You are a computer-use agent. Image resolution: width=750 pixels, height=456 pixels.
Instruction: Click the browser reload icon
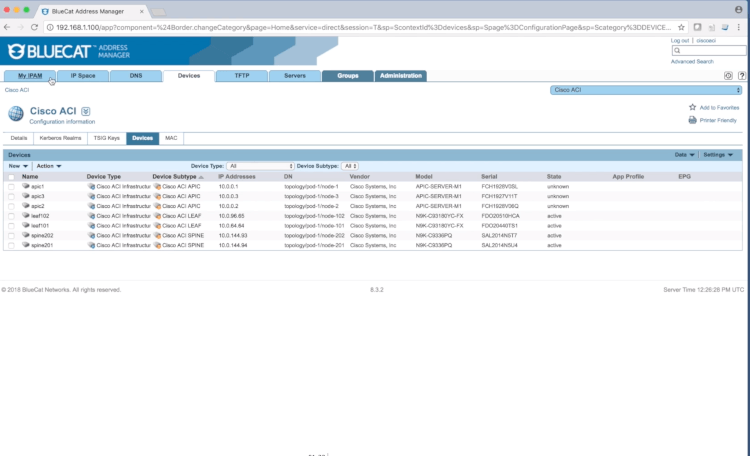(36, 27)
